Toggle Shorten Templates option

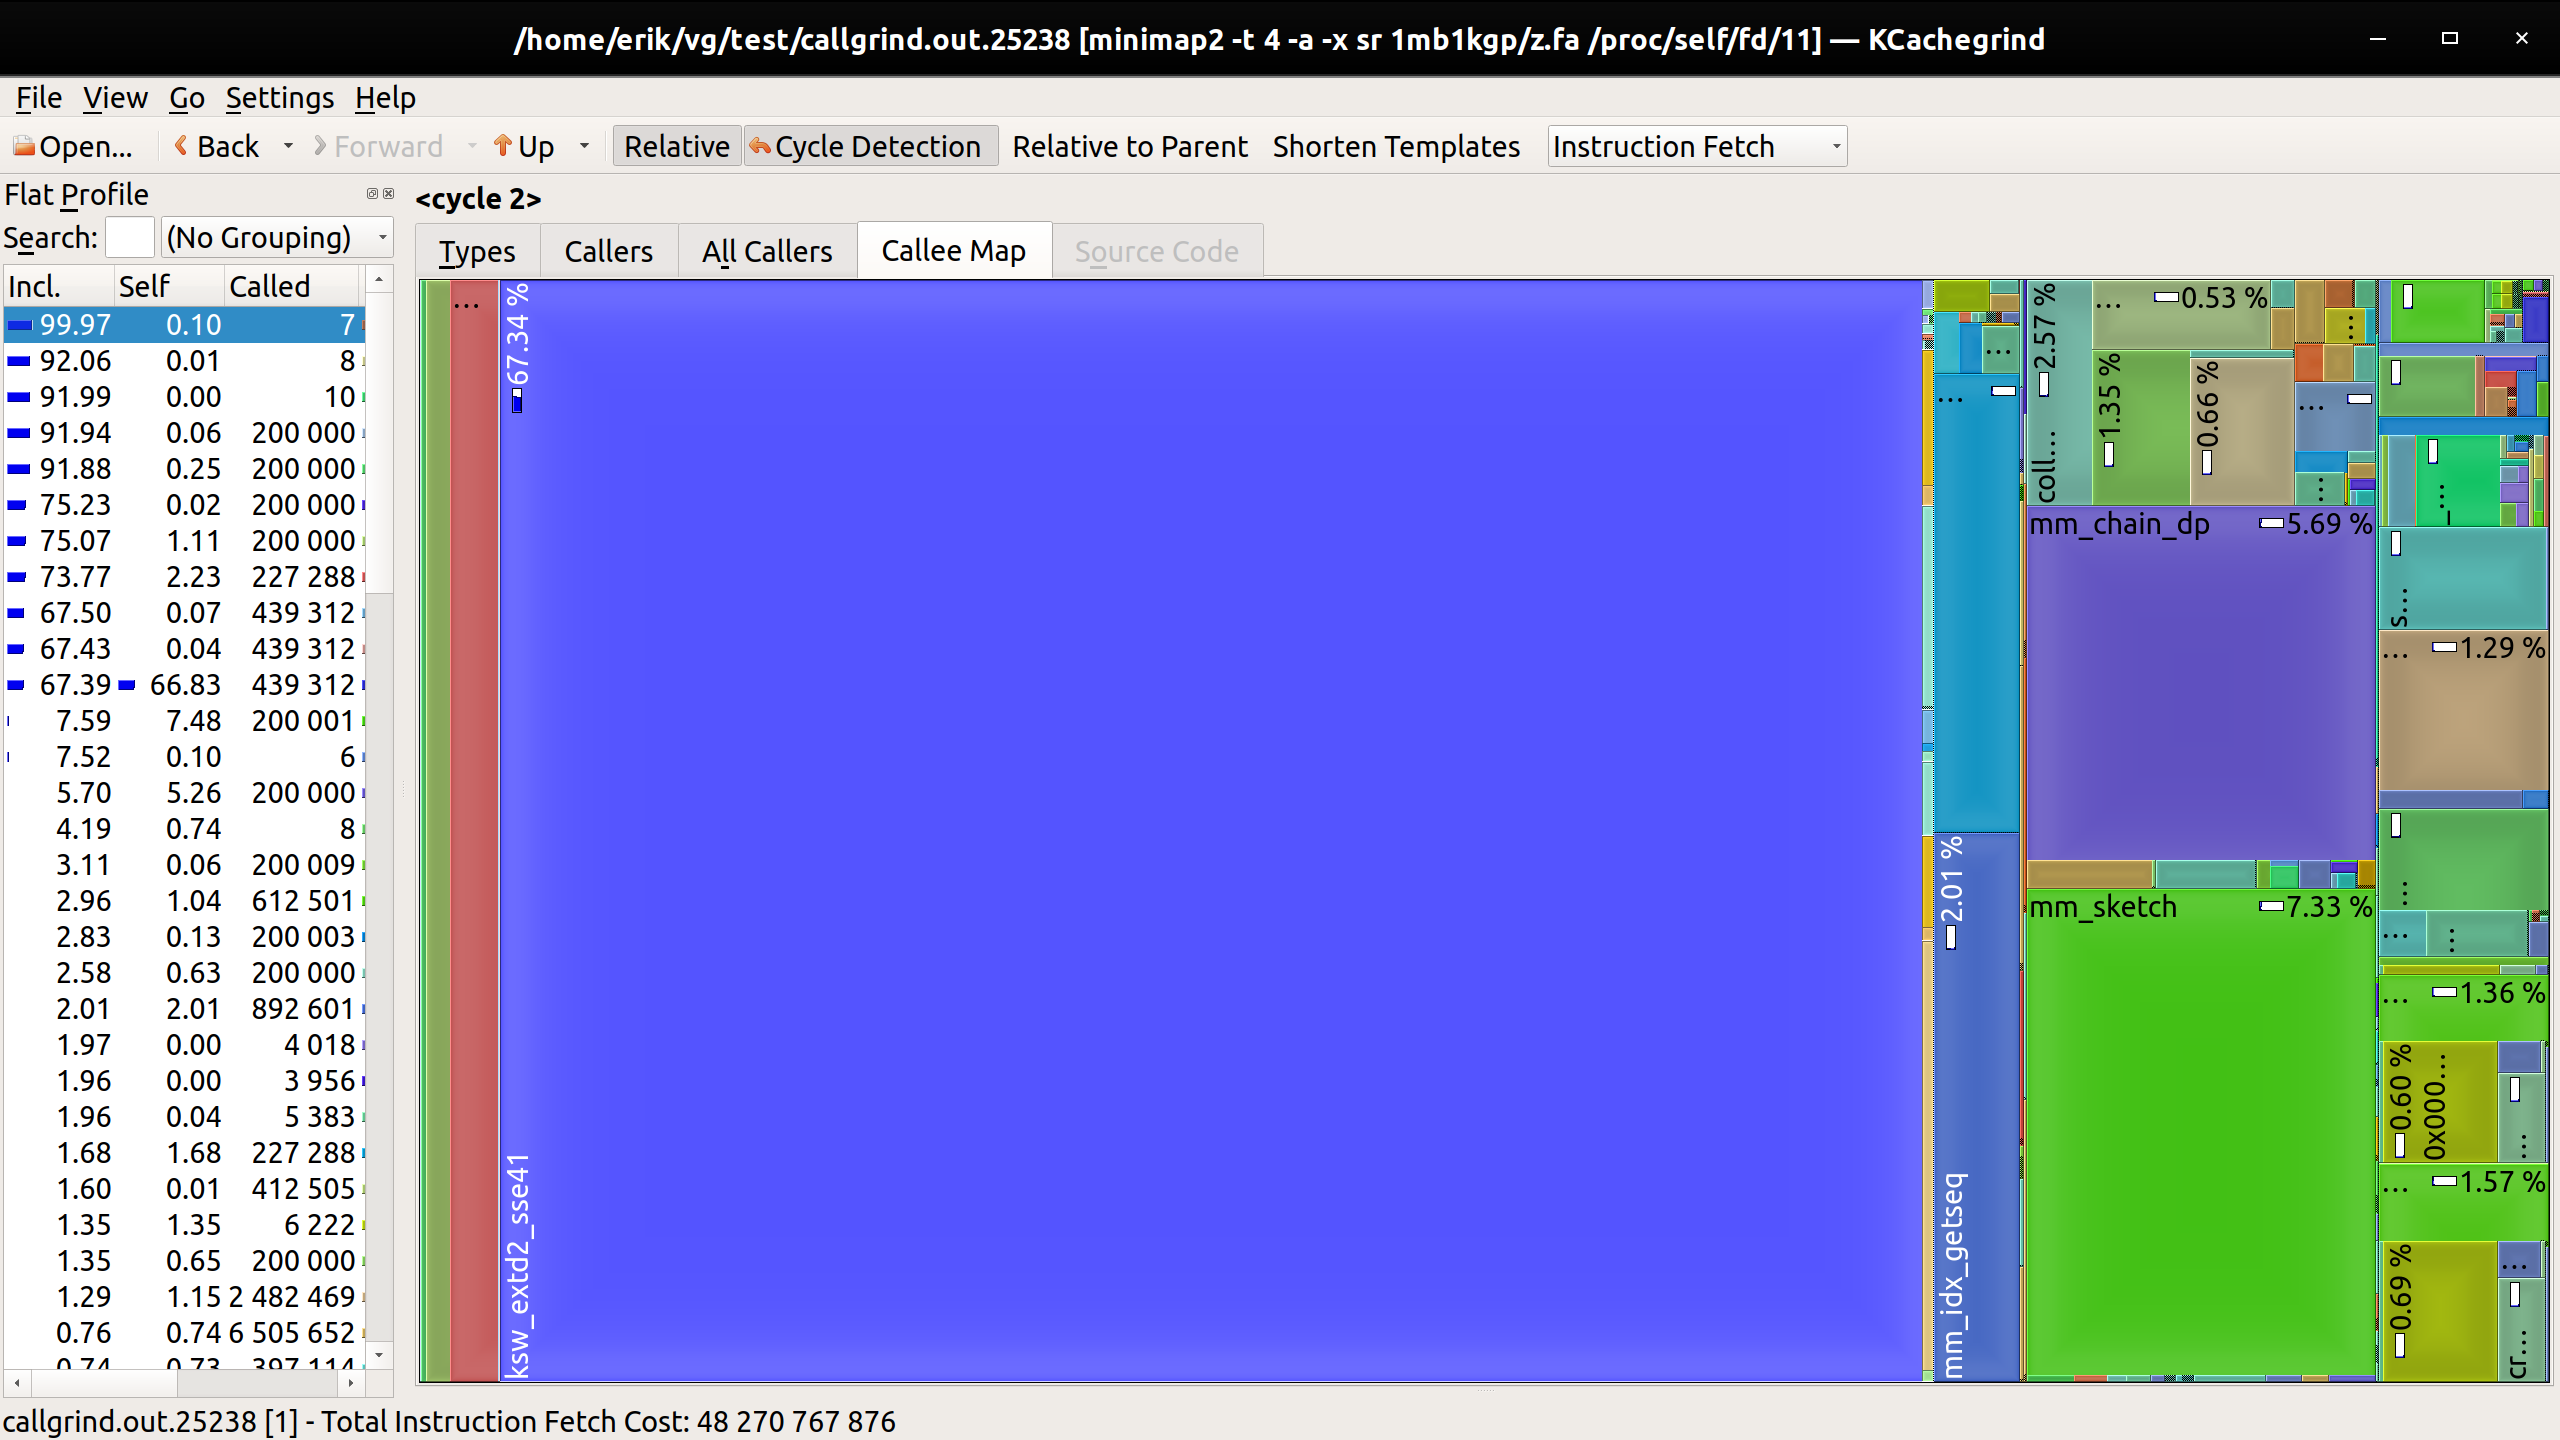(1396, 146)
